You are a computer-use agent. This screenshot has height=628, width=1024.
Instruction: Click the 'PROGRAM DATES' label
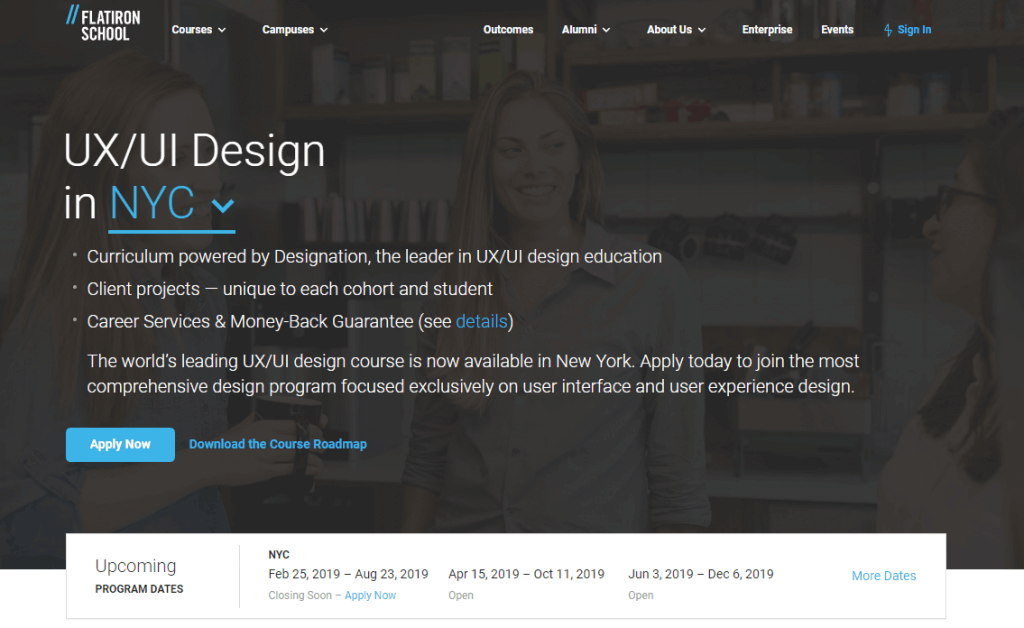click(x=139, y=589)
